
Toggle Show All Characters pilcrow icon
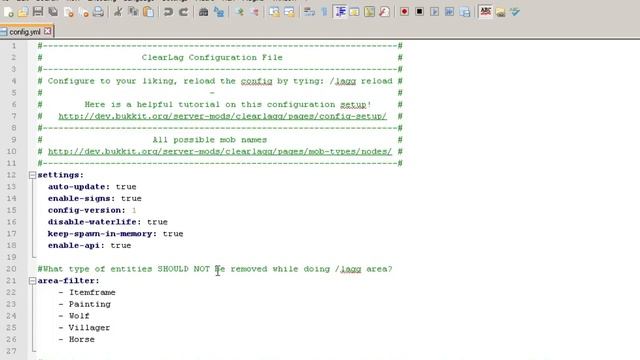pos(324,12)
